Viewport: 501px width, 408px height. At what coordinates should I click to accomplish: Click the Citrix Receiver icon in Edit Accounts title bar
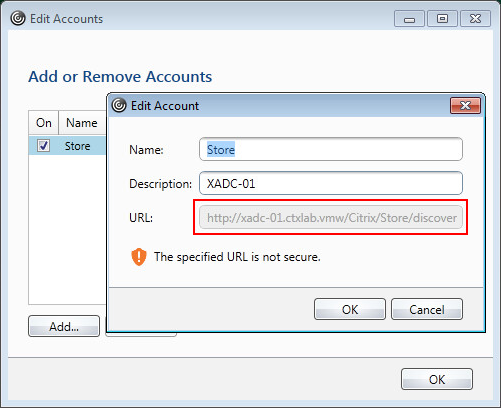click(x=18, y=18)
